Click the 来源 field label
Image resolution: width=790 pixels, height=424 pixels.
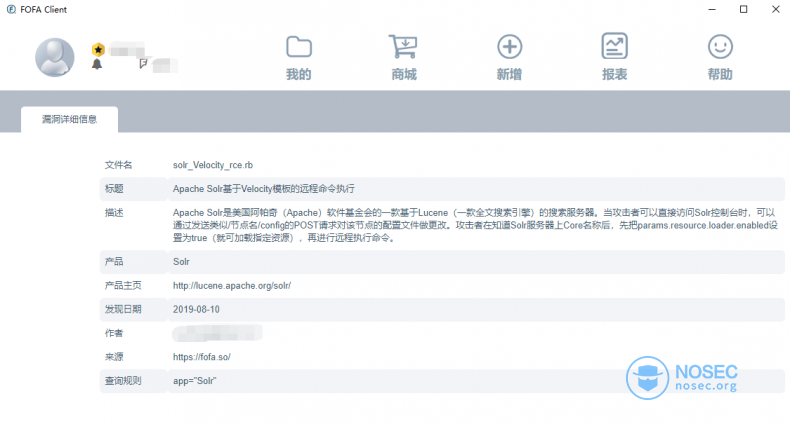pyautogui.click(x=114, y=357)
